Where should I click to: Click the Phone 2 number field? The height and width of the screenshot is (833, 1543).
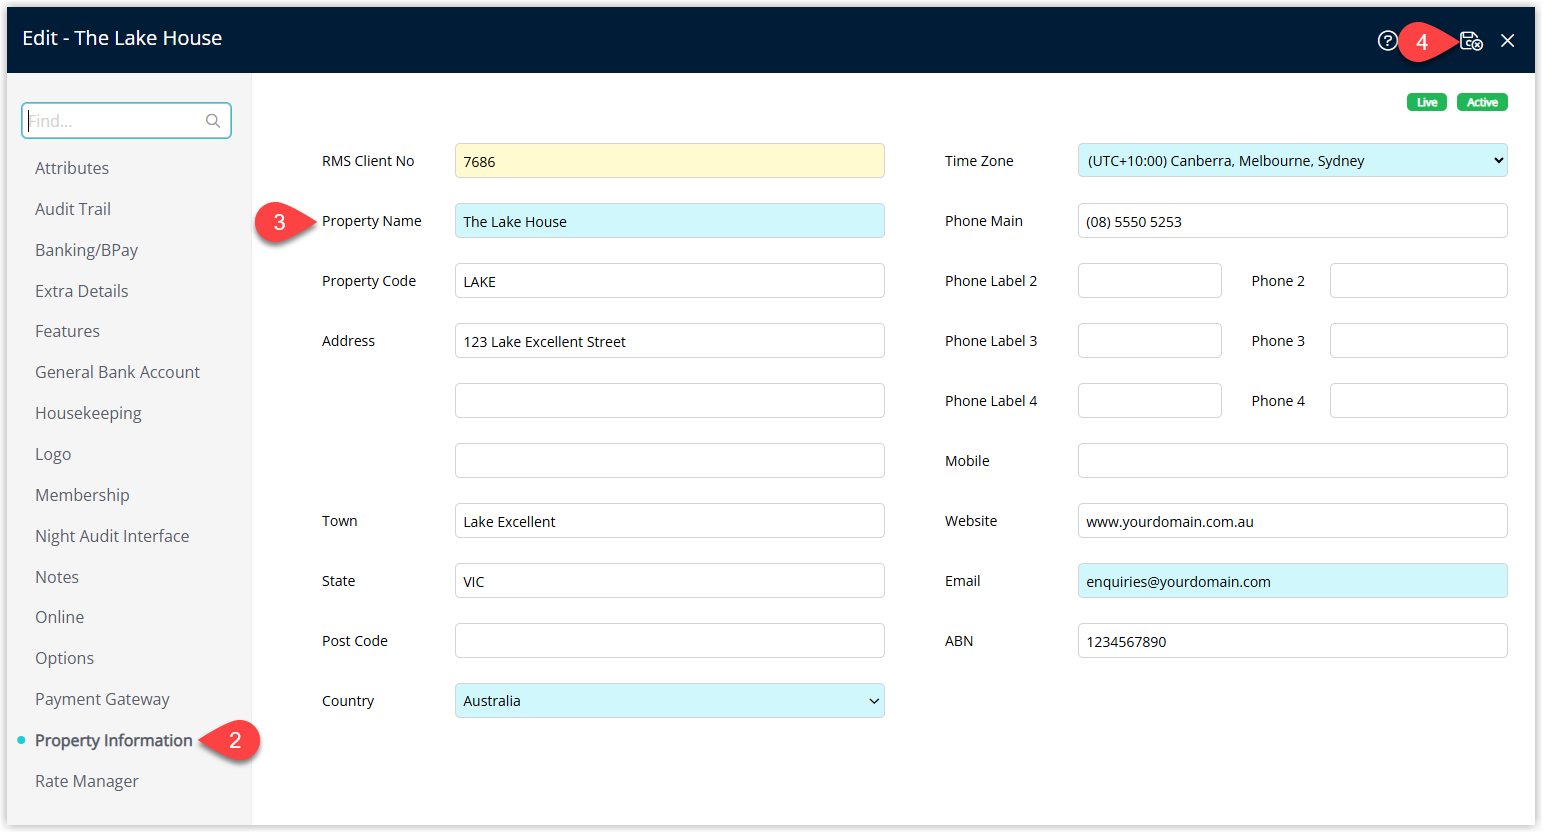pyautogui.click(x=1418, y=280)
